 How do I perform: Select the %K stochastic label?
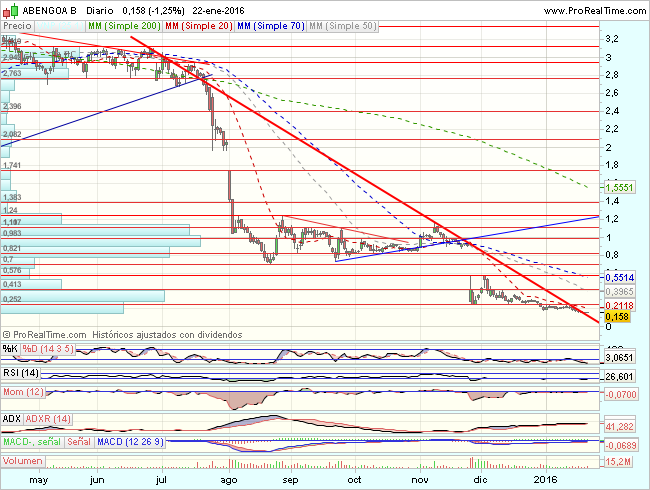[x=10, y=349]
